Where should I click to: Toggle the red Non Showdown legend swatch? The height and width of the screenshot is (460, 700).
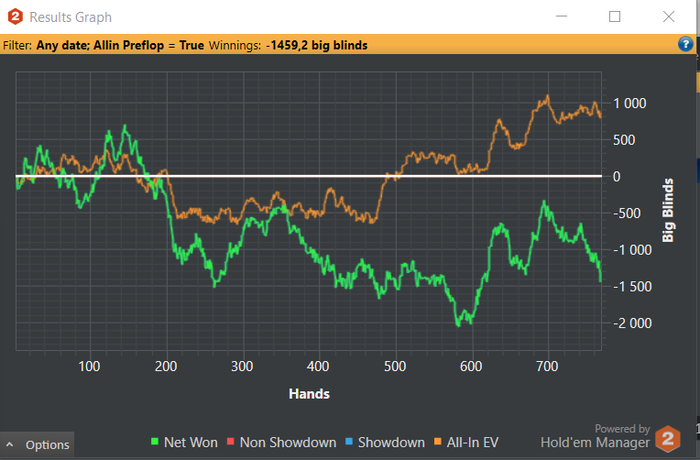[x=230, y=442]
